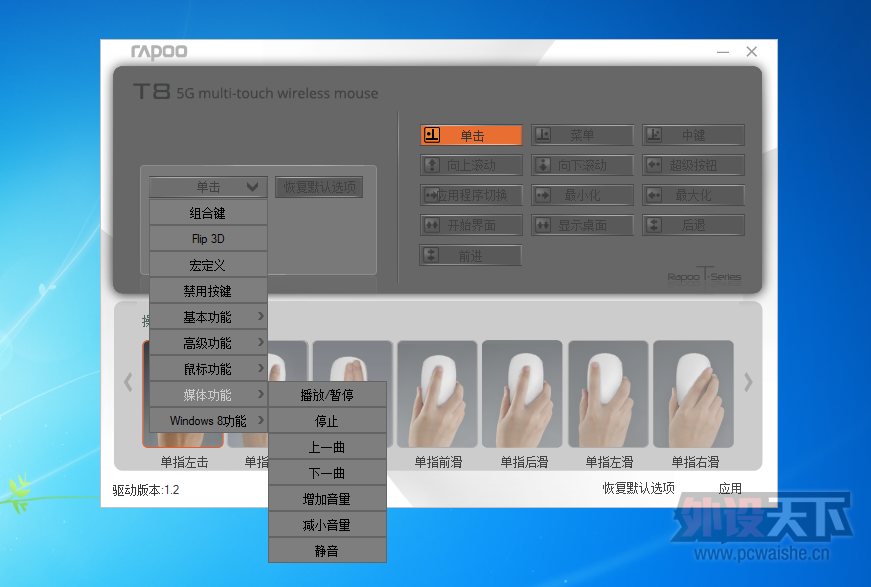The height and width of the screenshot is (587, 871).
Task: Click the bottom 恢复默认选项 link
Action: coord(639,488)
